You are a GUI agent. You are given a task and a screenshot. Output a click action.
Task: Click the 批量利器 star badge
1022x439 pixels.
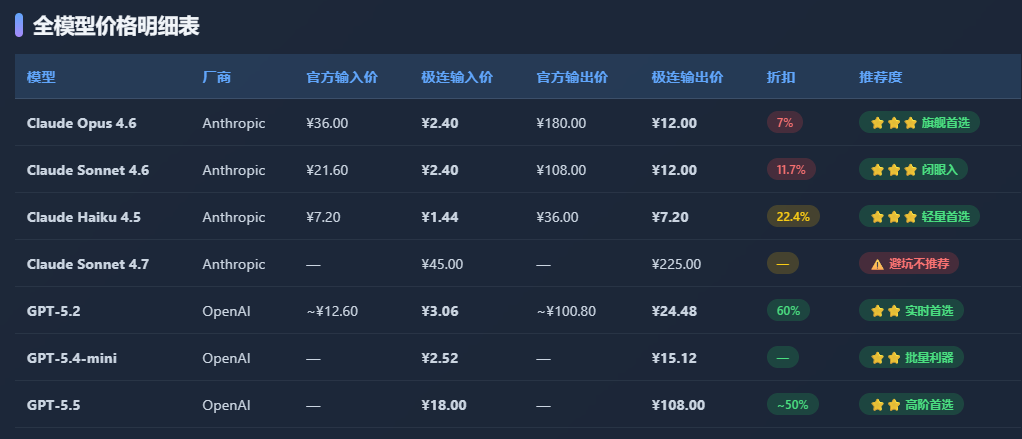click(911, 358)
